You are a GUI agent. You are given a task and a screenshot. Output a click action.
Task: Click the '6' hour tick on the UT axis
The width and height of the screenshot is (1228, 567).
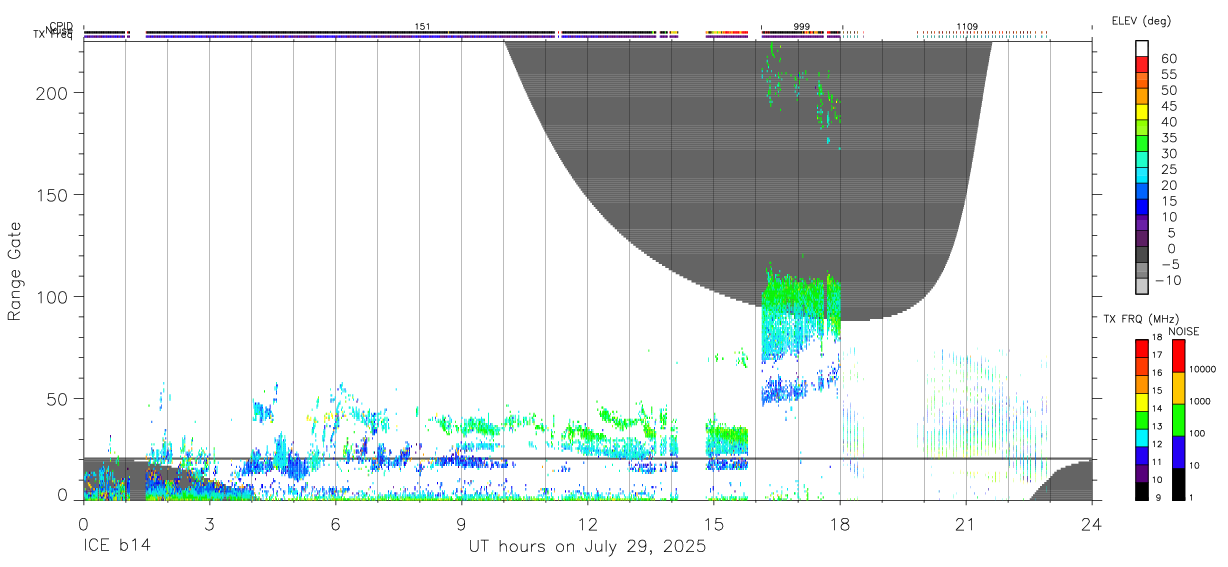click(x=335, y=522)
